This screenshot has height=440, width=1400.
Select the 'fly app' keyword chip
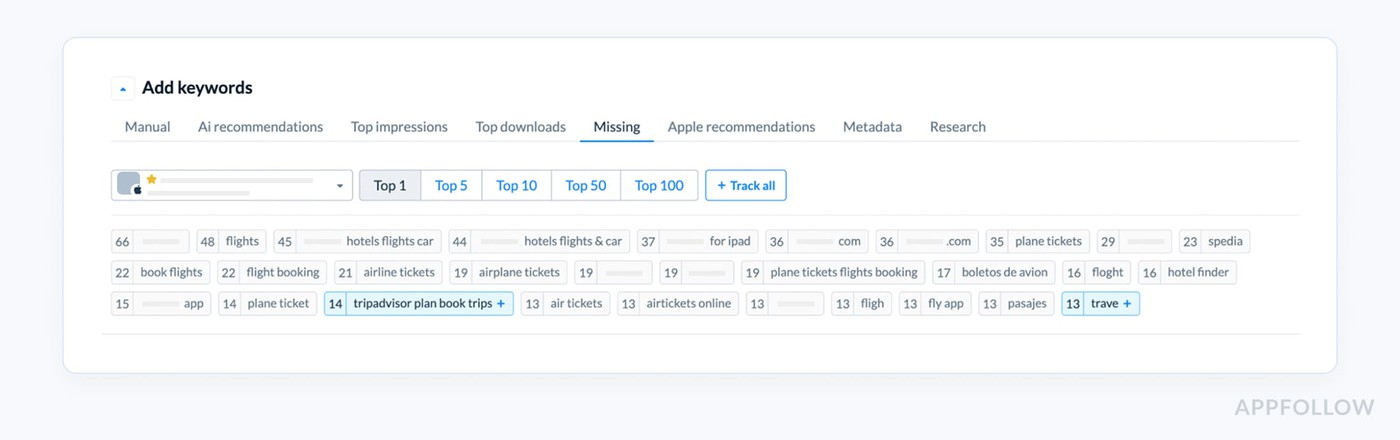(936, 303)
